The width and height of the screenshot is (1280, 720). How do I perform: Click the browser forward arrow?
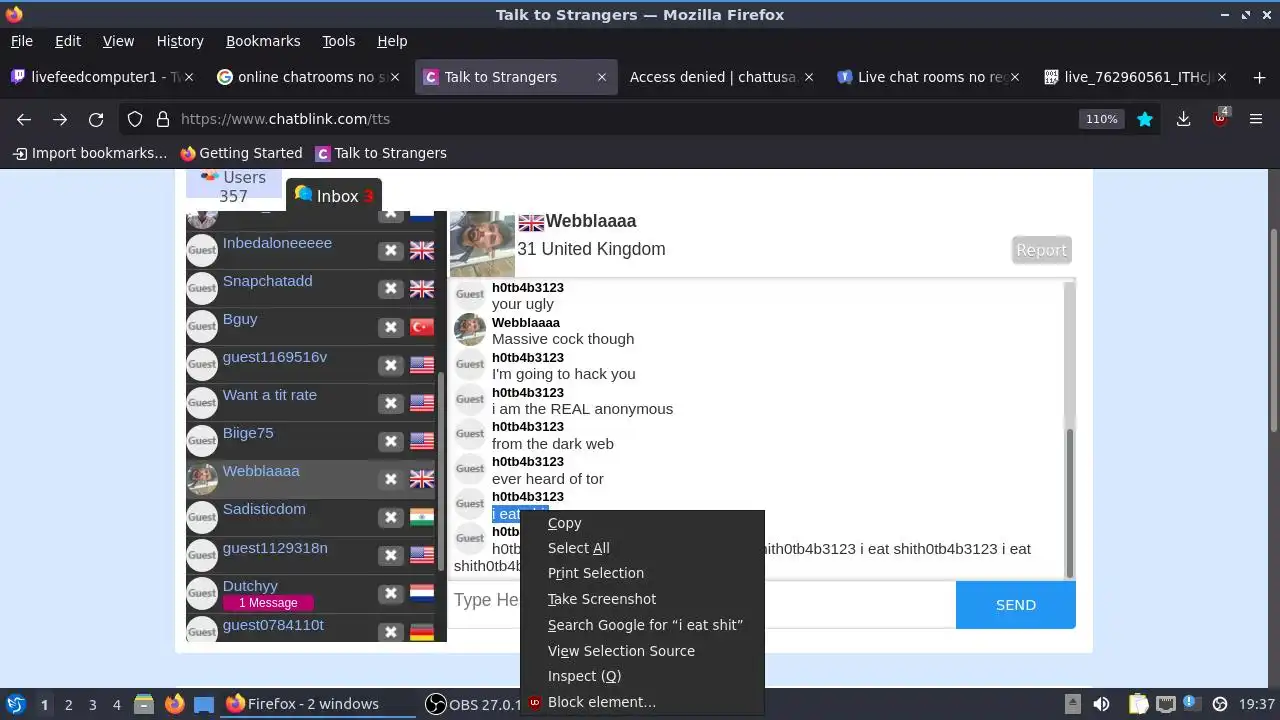tap(60, 119)
